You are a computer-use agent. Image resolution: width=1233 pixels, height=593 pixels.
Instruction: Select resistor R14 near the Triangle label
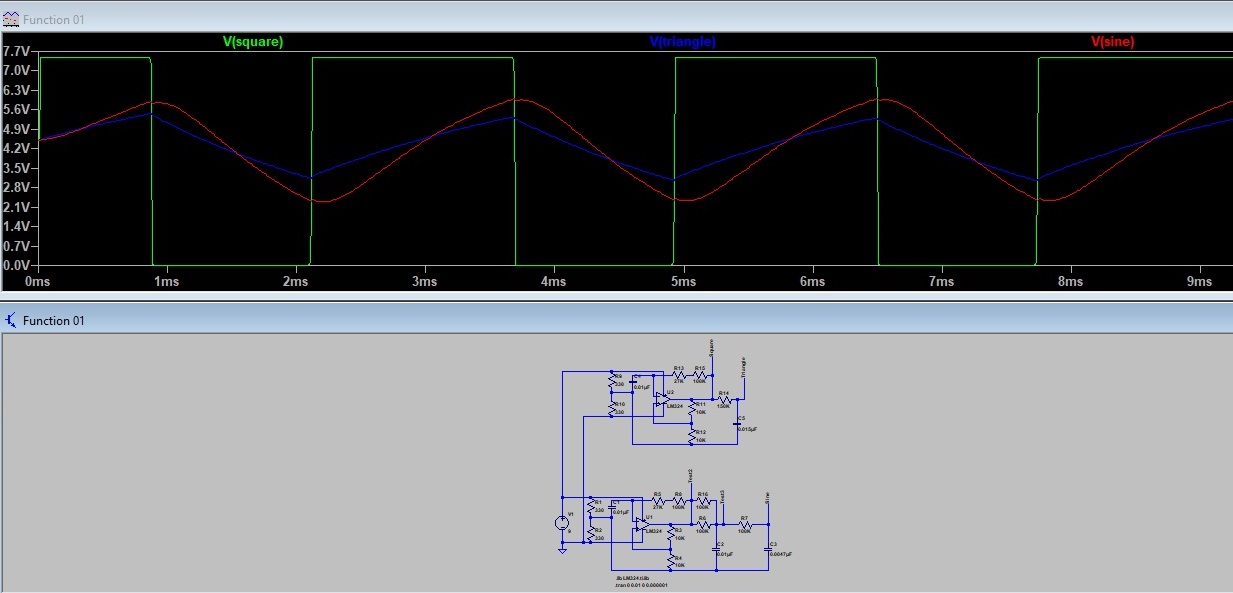click(724, 398)
